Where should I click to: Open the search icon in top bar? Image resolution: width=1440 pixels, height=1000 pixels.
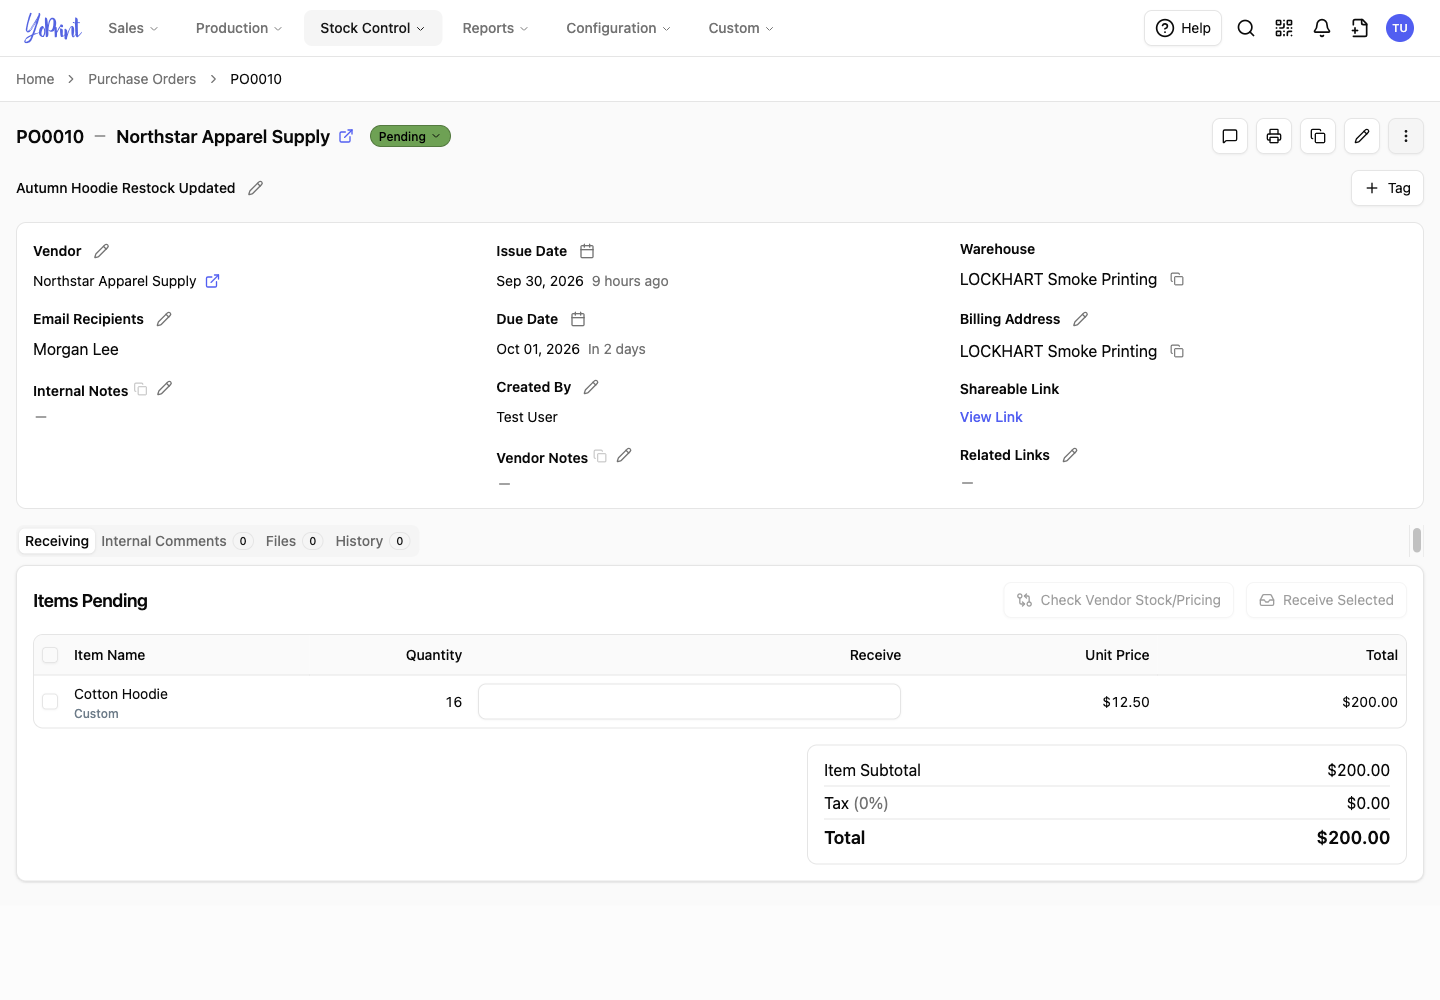tap(1246, 28)
